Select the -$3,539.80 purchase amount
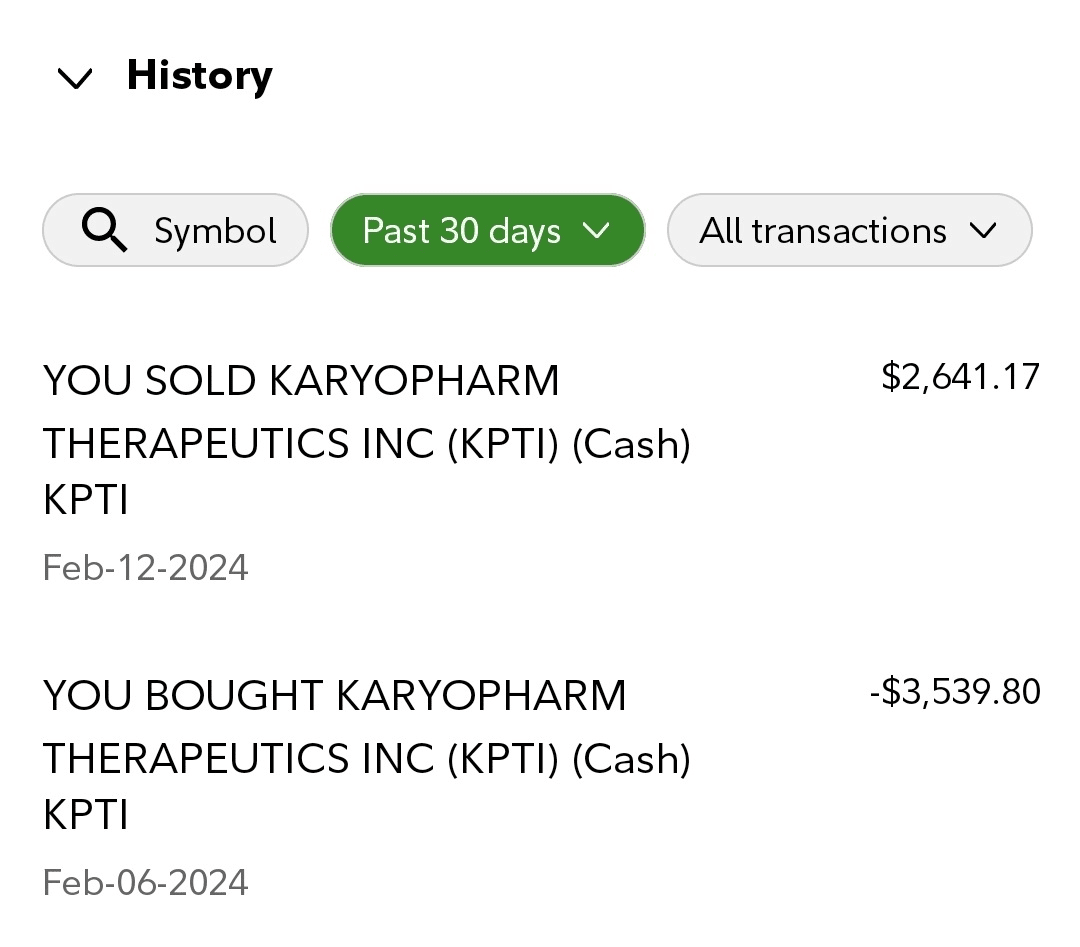 [x=955, y=692]
